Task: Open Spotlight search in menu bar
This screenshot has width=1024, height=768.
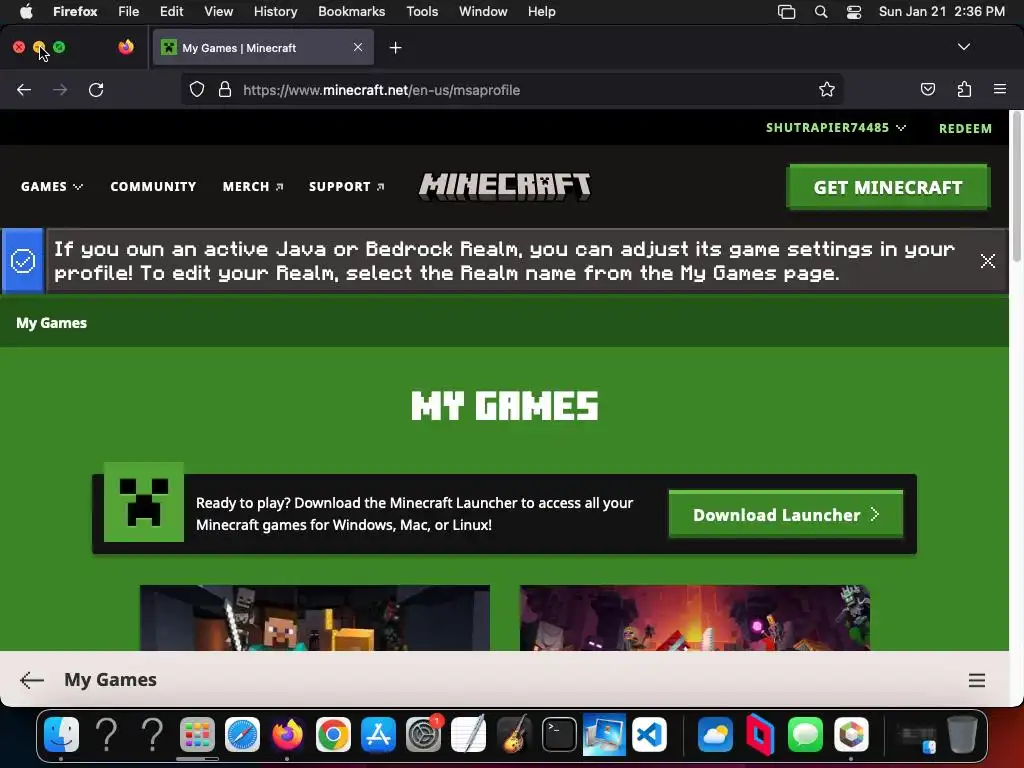Action: point(821,12)
